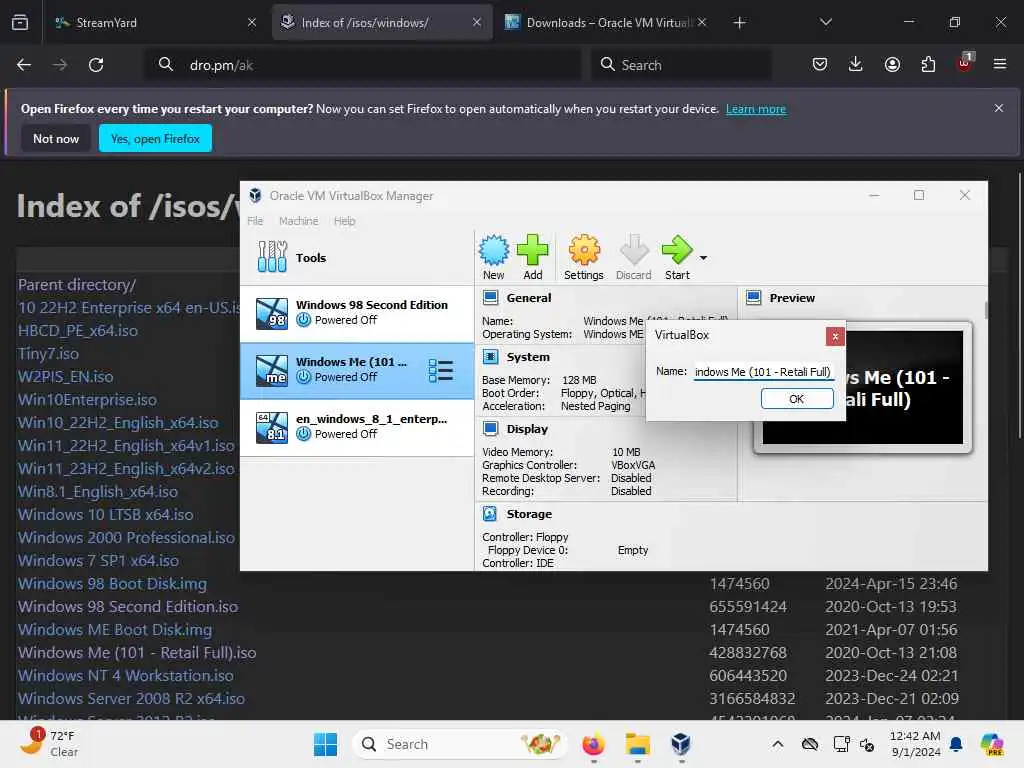Open the Windows Me machine tools list icon
This screenshot has width=1024, height=768.
tap(441, 370)
